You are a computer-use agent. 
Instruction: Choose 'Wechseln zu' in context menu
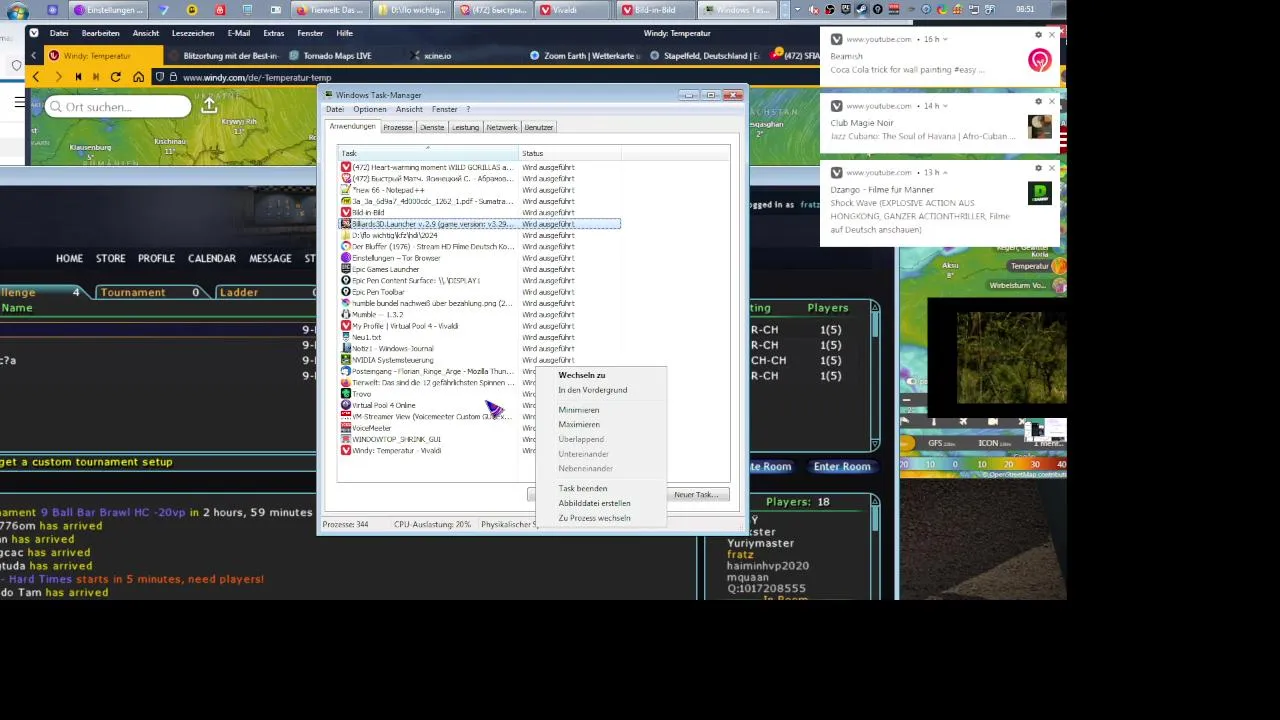click(600, 375)
